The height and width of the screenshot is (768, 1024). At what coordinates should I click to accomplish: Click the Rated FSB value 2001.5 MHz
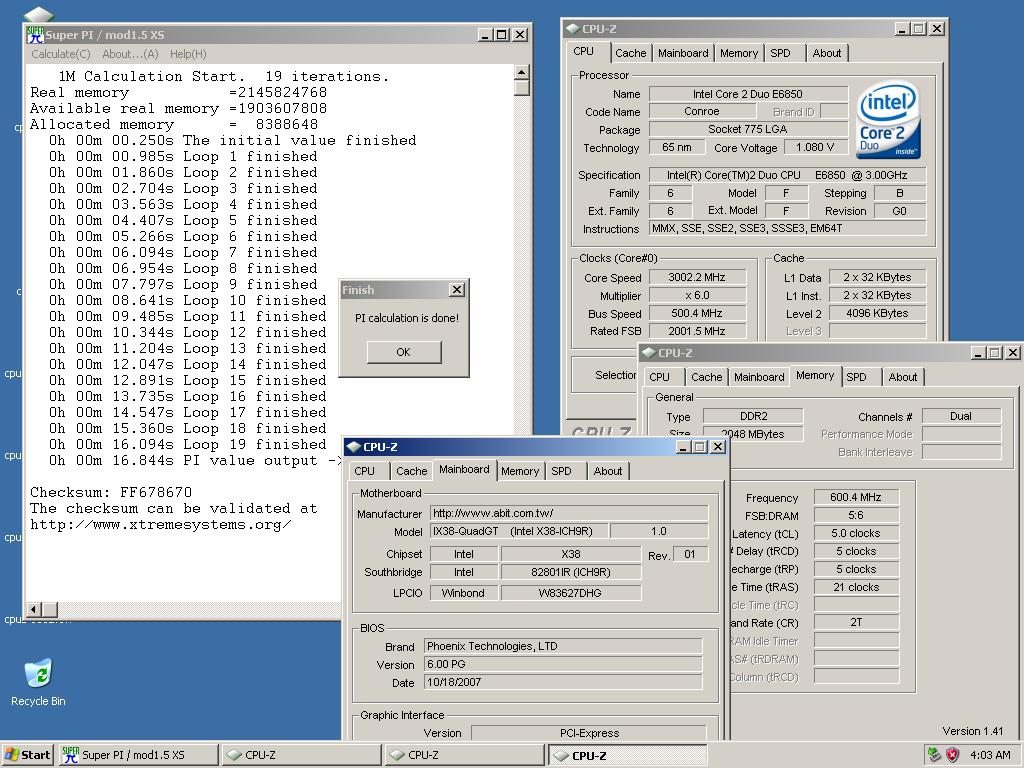[697, 331]
